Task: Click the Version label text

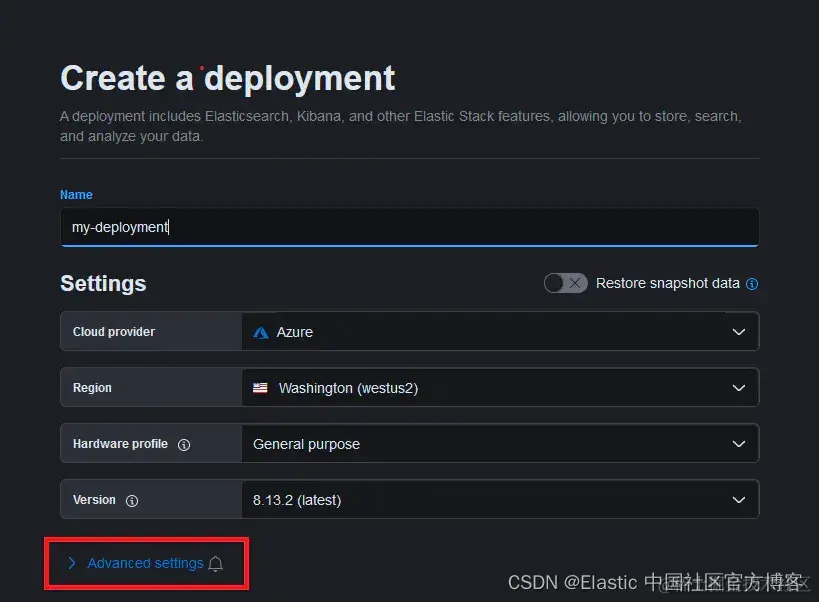Action: (94, 500)
